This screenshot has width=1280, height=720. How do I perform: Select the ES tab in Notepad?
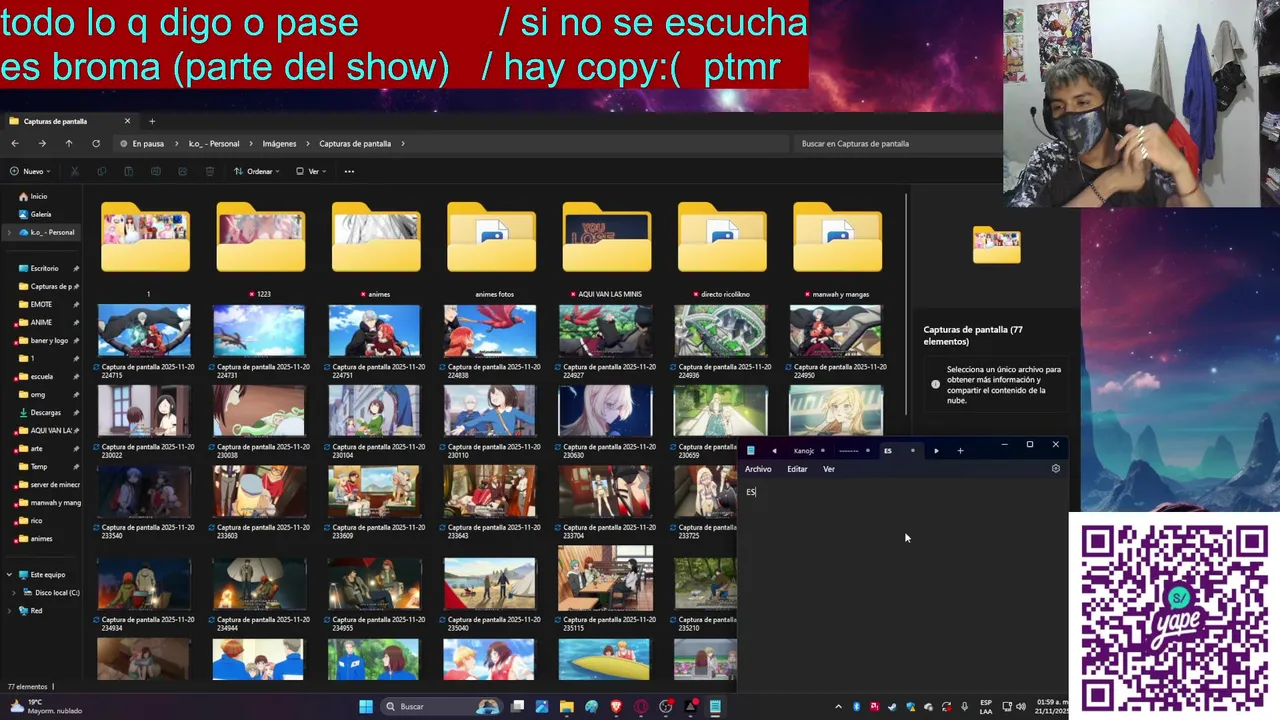point(898,451)
